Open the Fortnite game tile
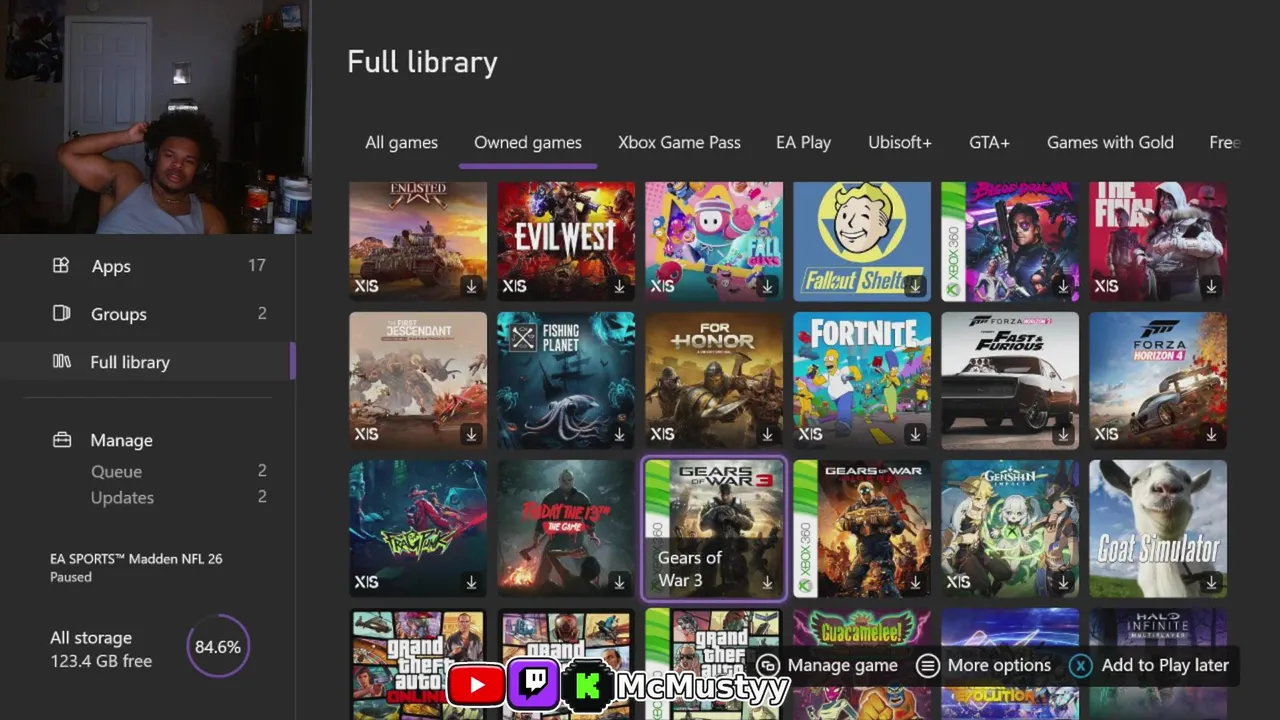 (x=862, y=380)
